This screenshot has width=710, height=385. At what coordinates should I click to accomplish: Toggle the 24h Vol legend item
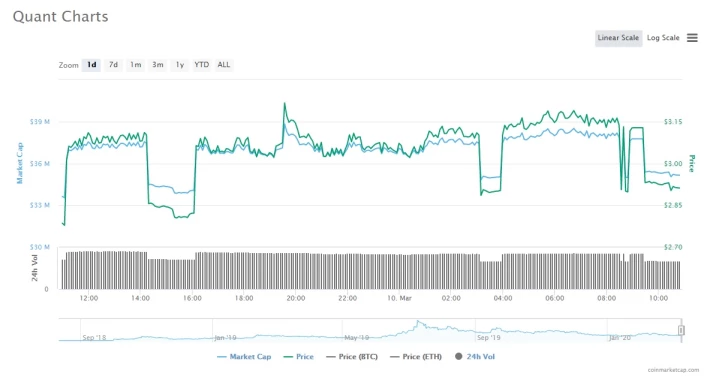coord(475,357)
